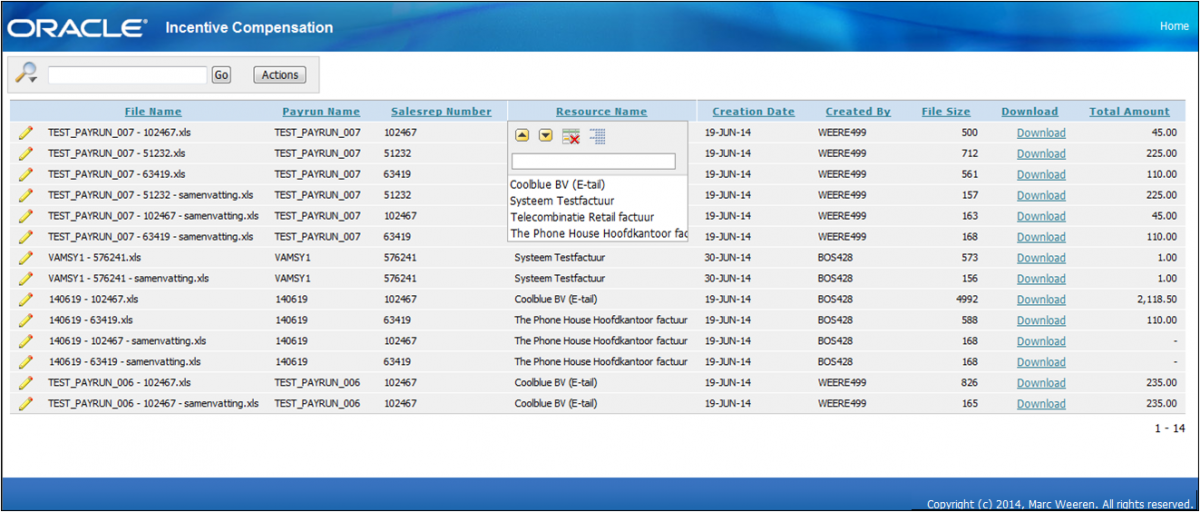Click the hide column icon with red X

click(x=571, y=136)
